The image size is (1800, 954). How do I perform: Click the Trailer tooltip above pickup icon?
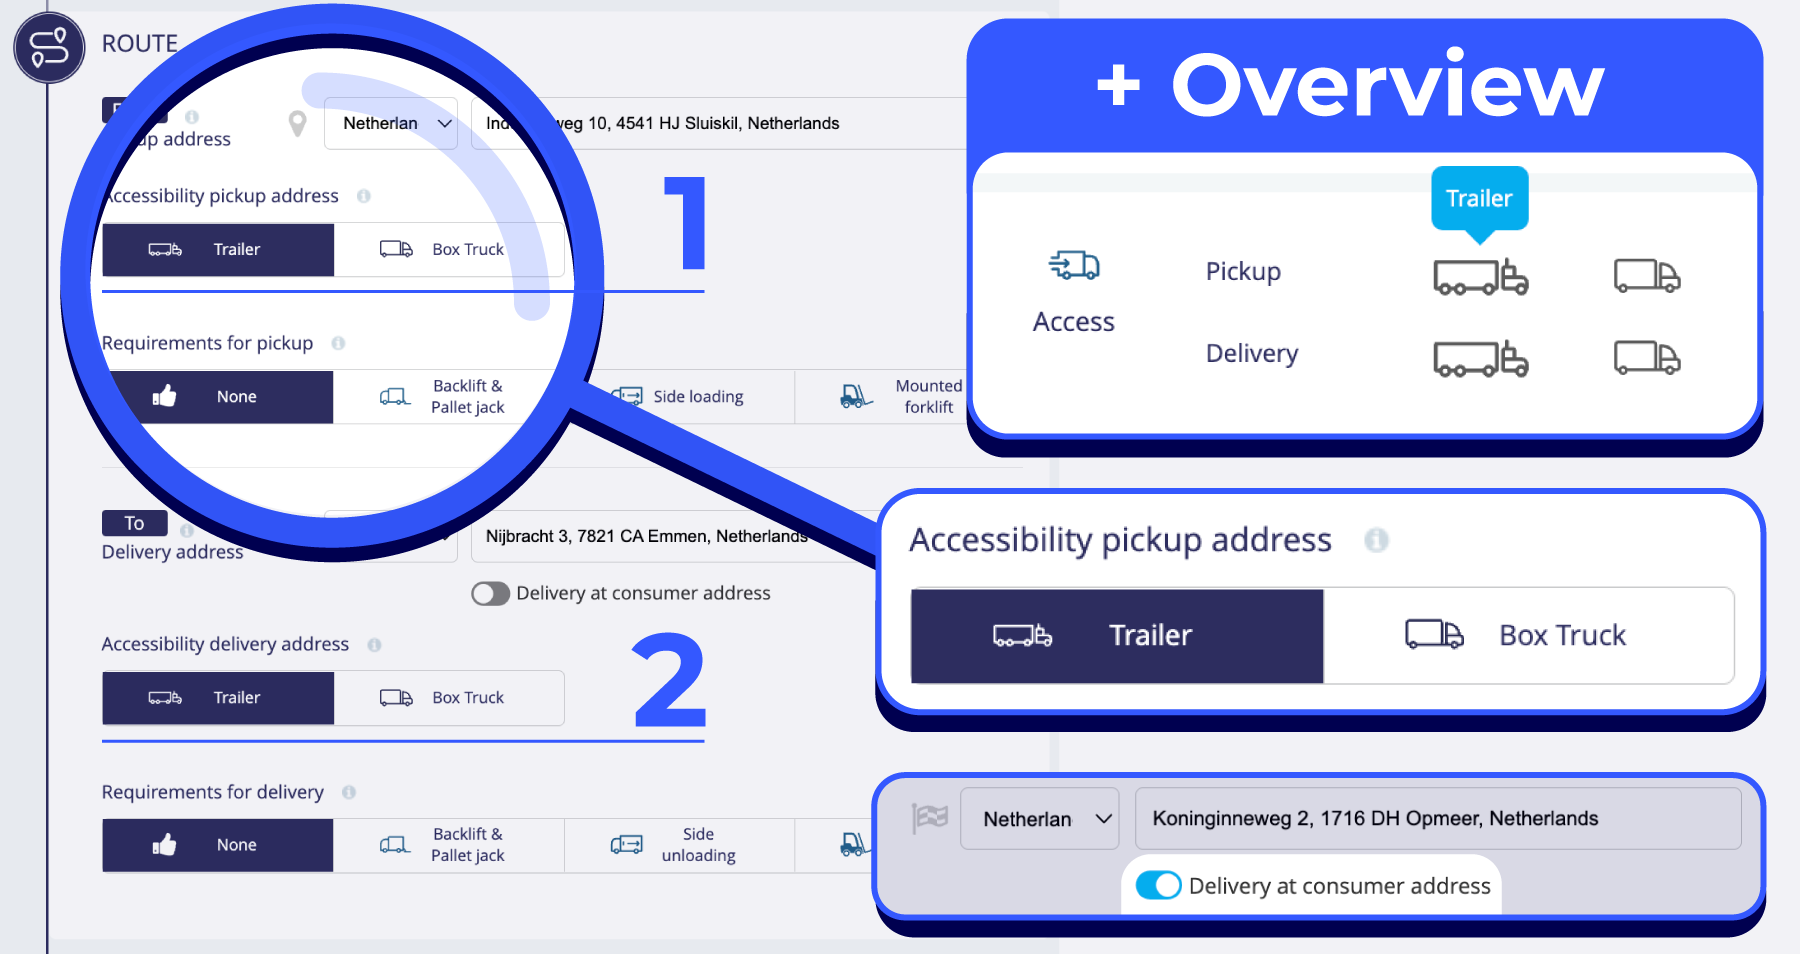pyautogui.click(x=1480, y=198)
